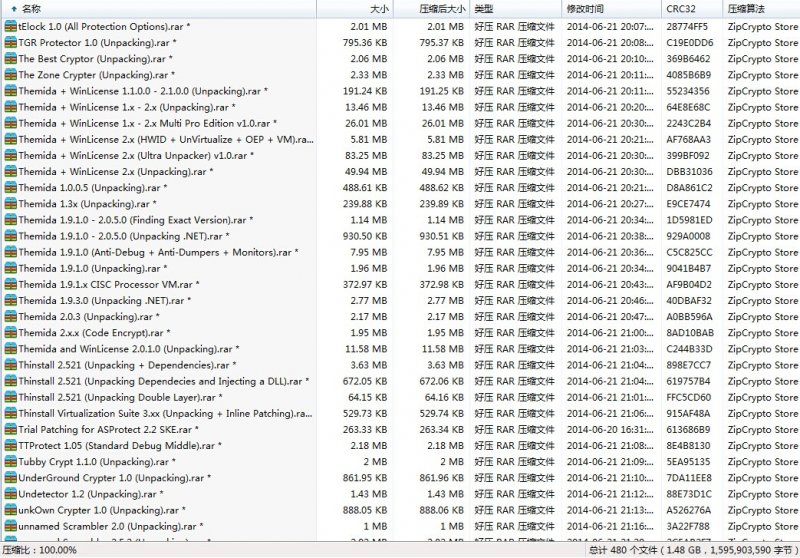Select Themida + WinLicense 1.1.0.0 - 2.1.0.0 file name
Screen dimensions: 800x558
143,91
